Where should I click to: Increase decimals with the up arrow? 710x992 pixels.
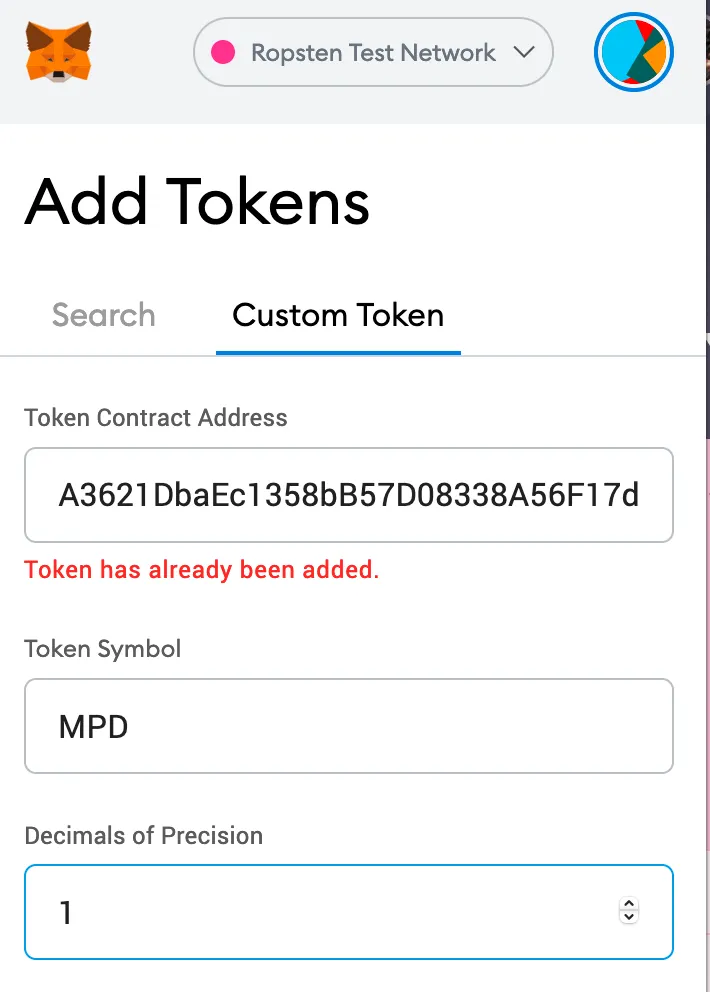point(629,905)
